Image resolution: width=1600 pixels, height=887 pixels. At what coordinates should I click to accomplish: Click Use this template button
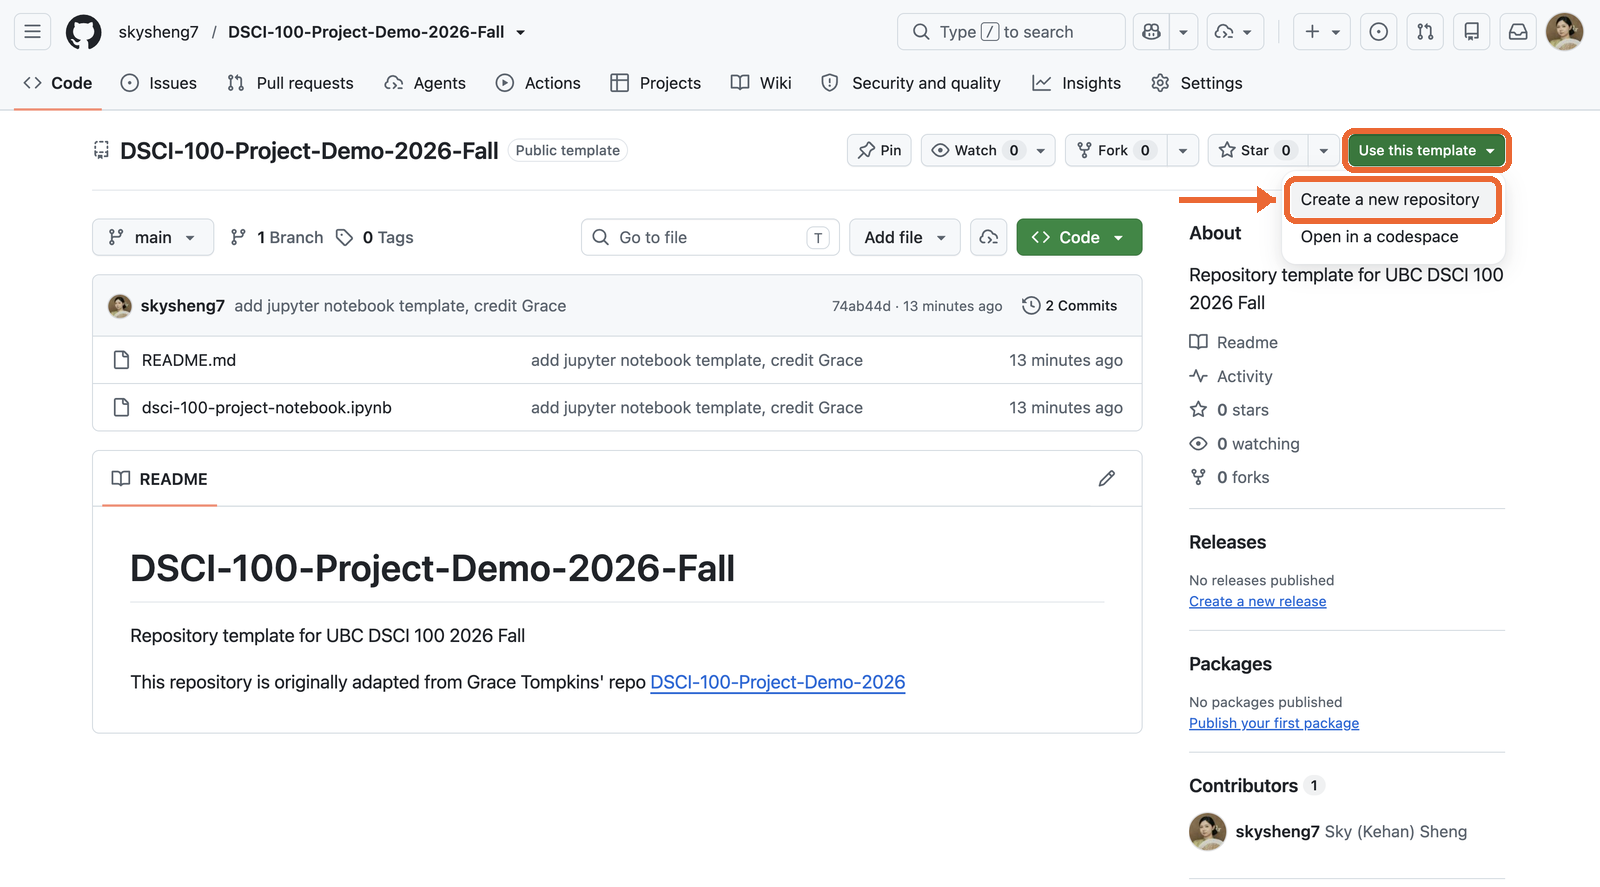coord(1426,150)
